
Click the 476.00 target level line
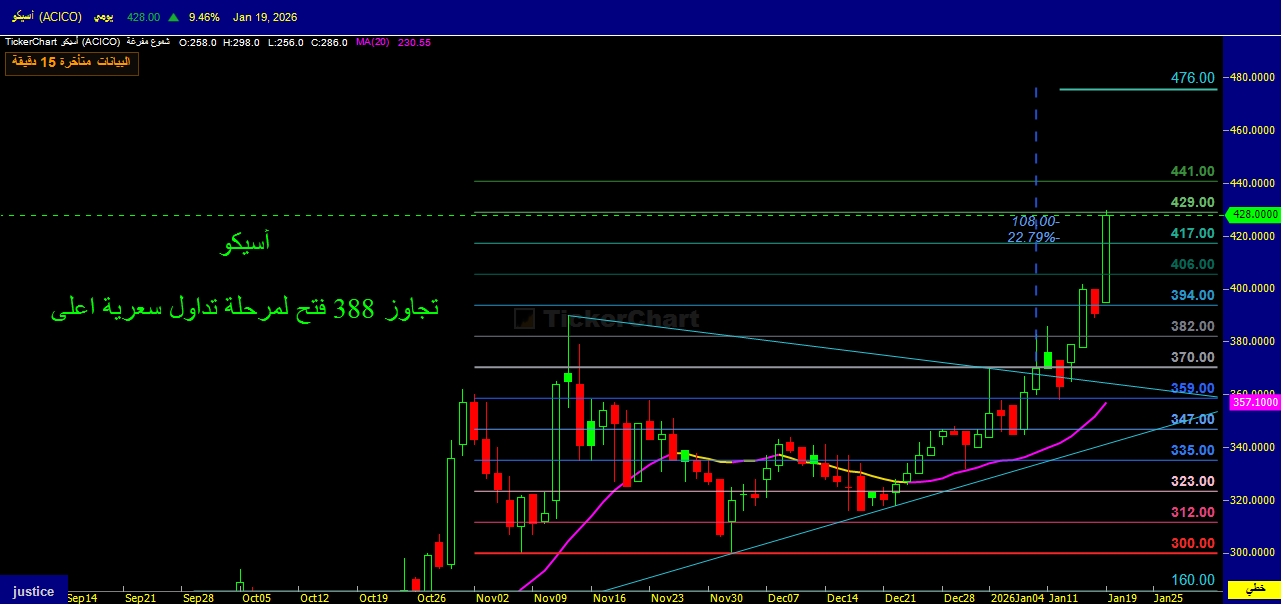tap(1138, 89)
